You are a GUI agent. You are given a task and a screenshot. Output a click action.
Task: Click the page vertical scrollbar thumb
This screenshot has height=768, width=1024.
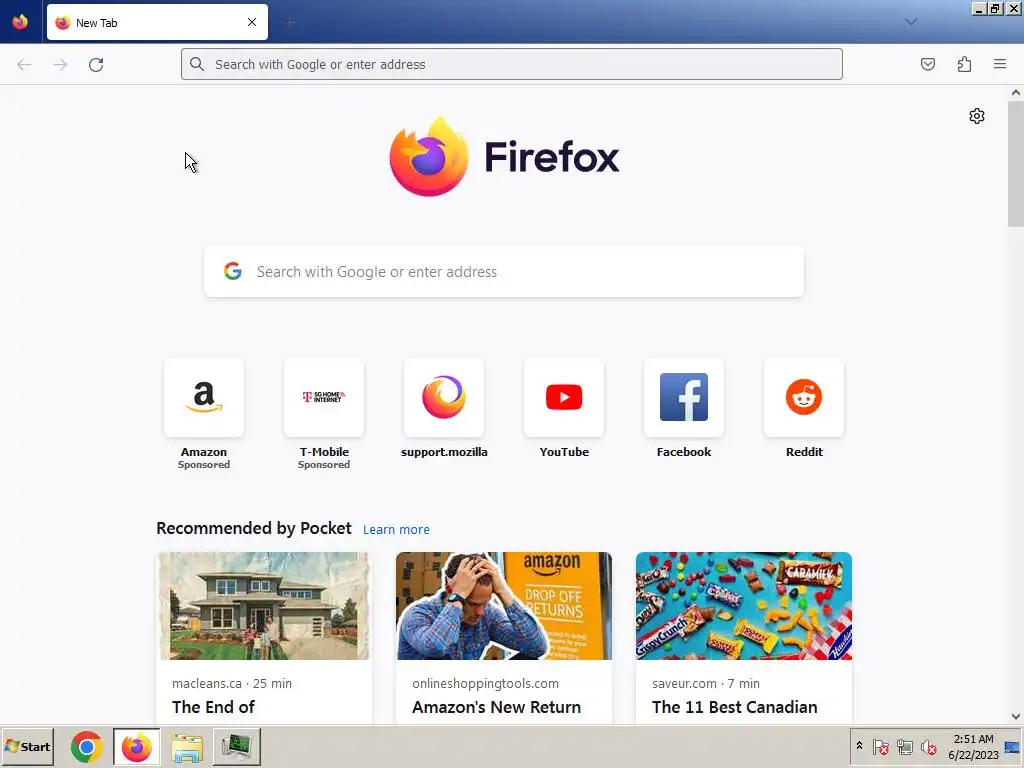1016,163
